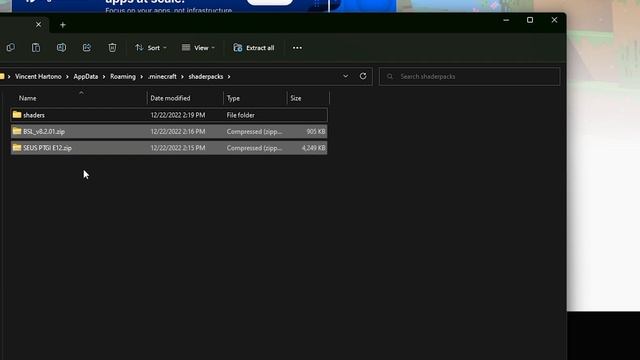This screenshot has width=640, height=360.
Task: Click the 12/22/2022 2:19 PM date
Action: [x=178, y=115]
